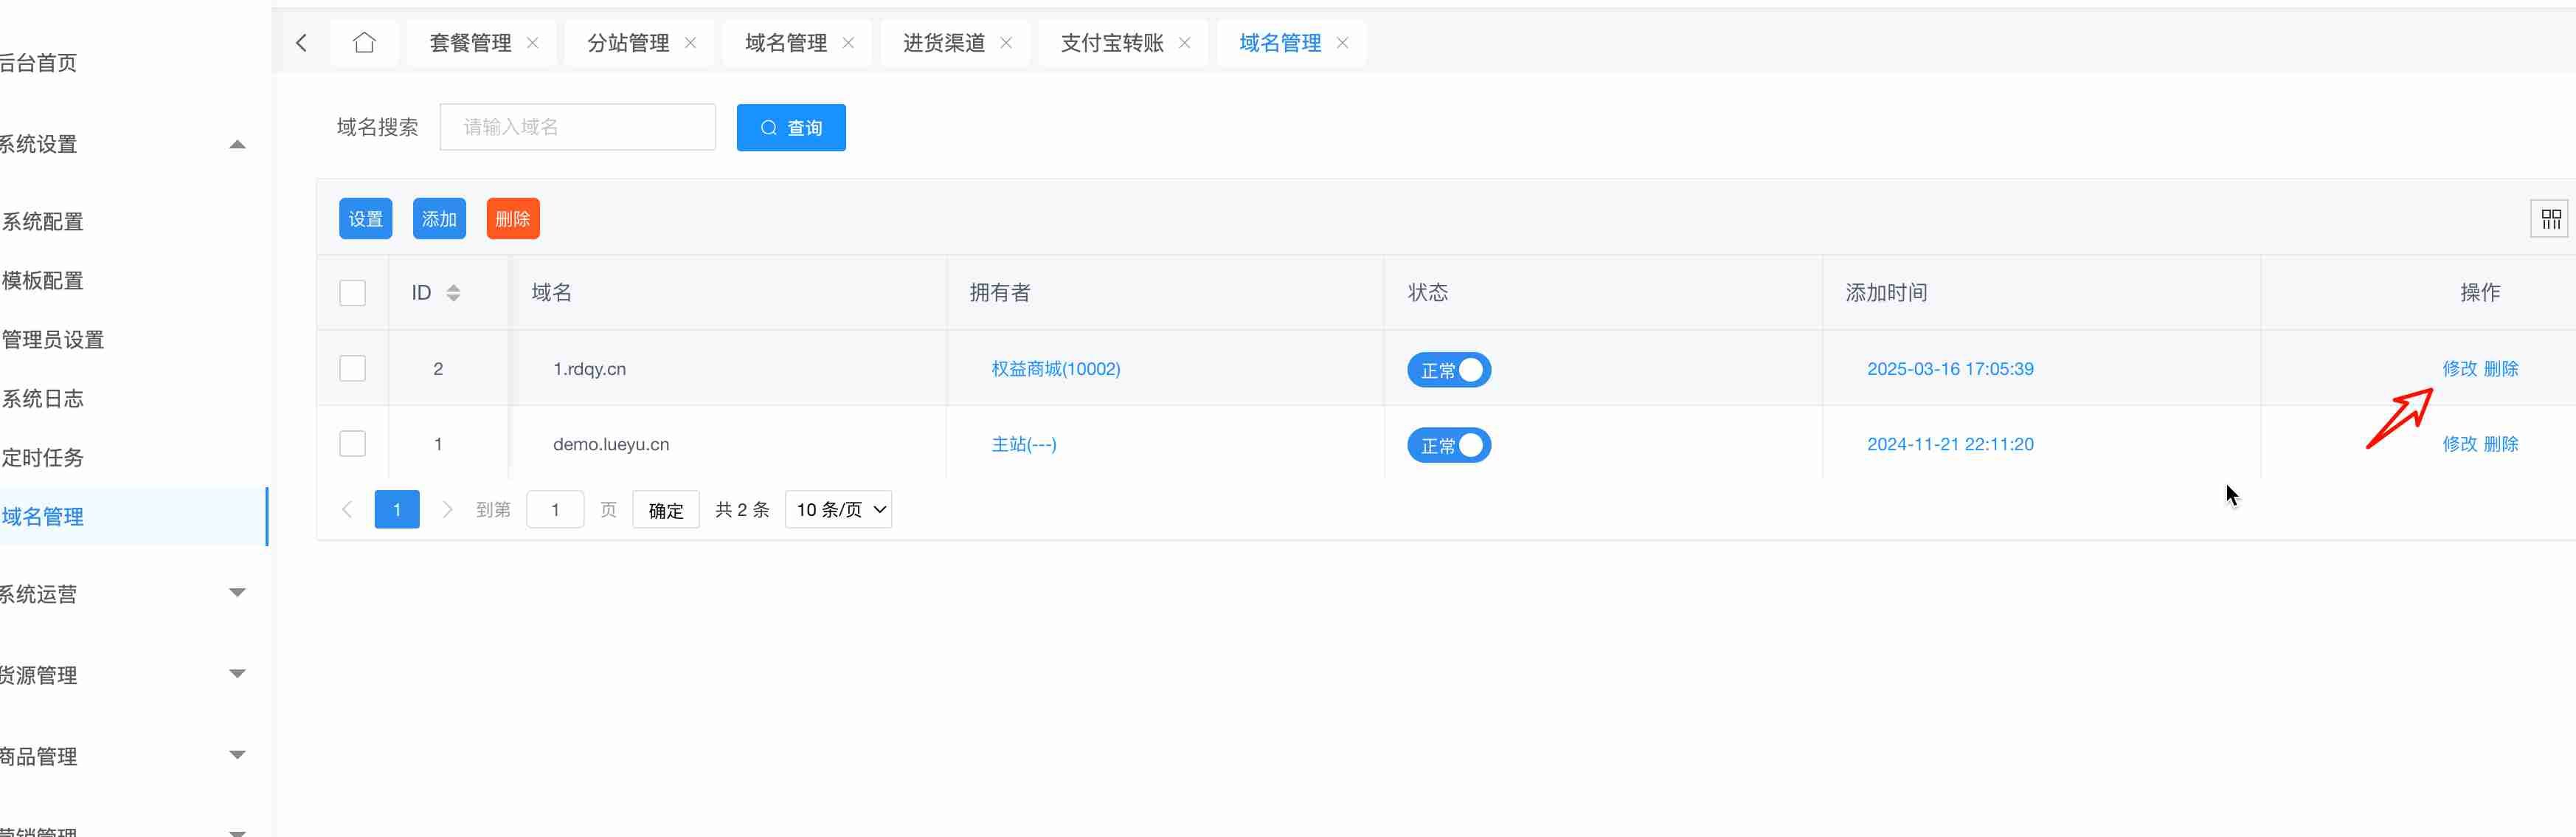Viewport: 2576px width, 837px height.
Task: Close the 套餐管理 tab
Action: pos(533,43)
